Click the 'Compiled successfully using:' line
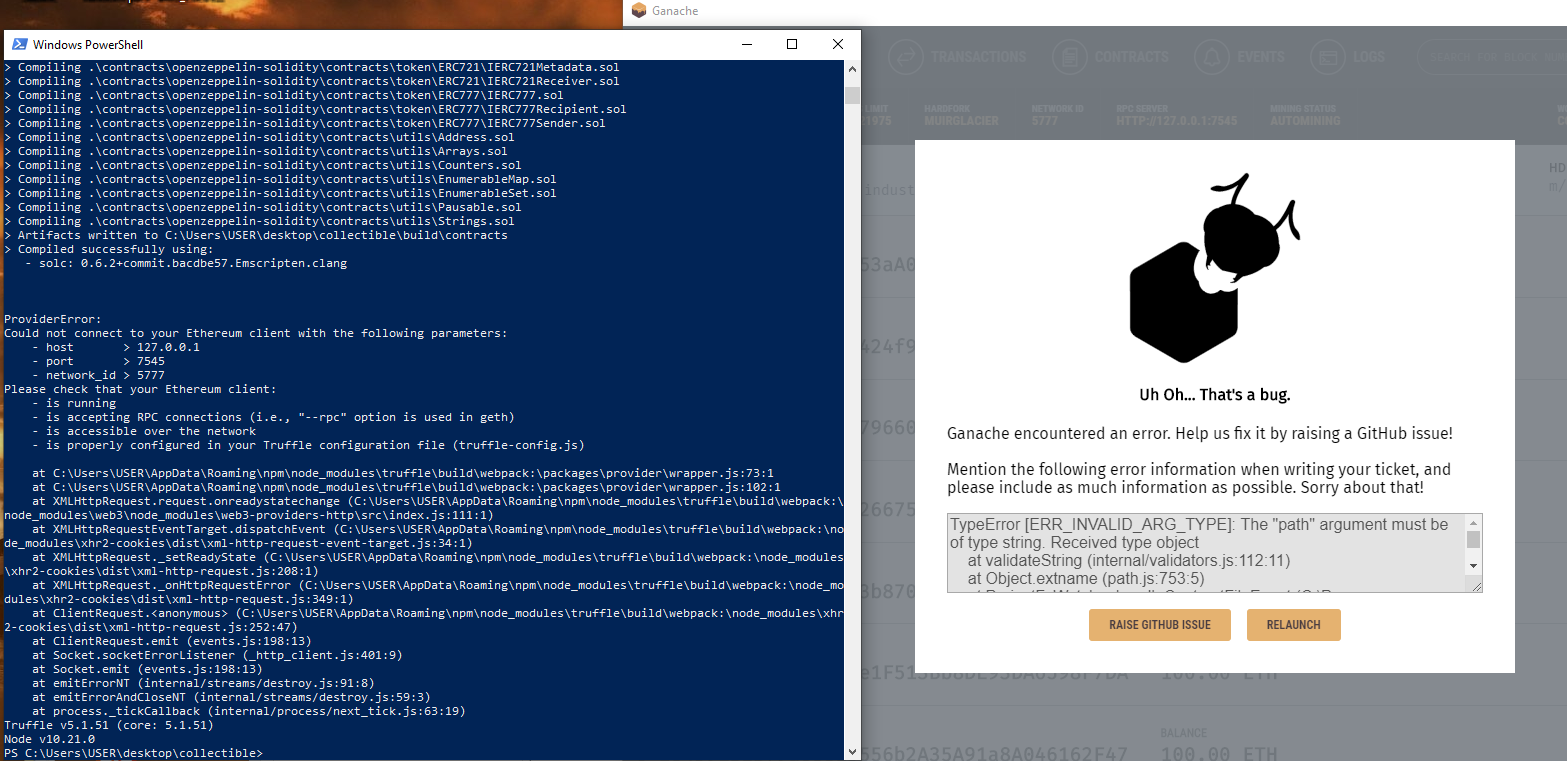 click(108, 249)
